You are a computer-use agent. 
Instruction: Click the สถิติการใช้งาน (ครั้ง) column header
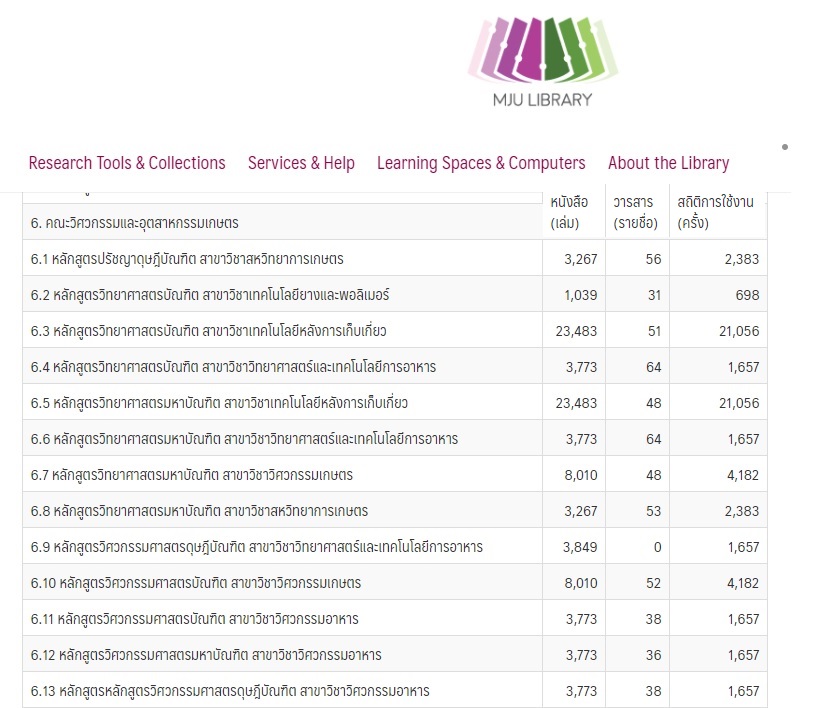pos(715,212)
